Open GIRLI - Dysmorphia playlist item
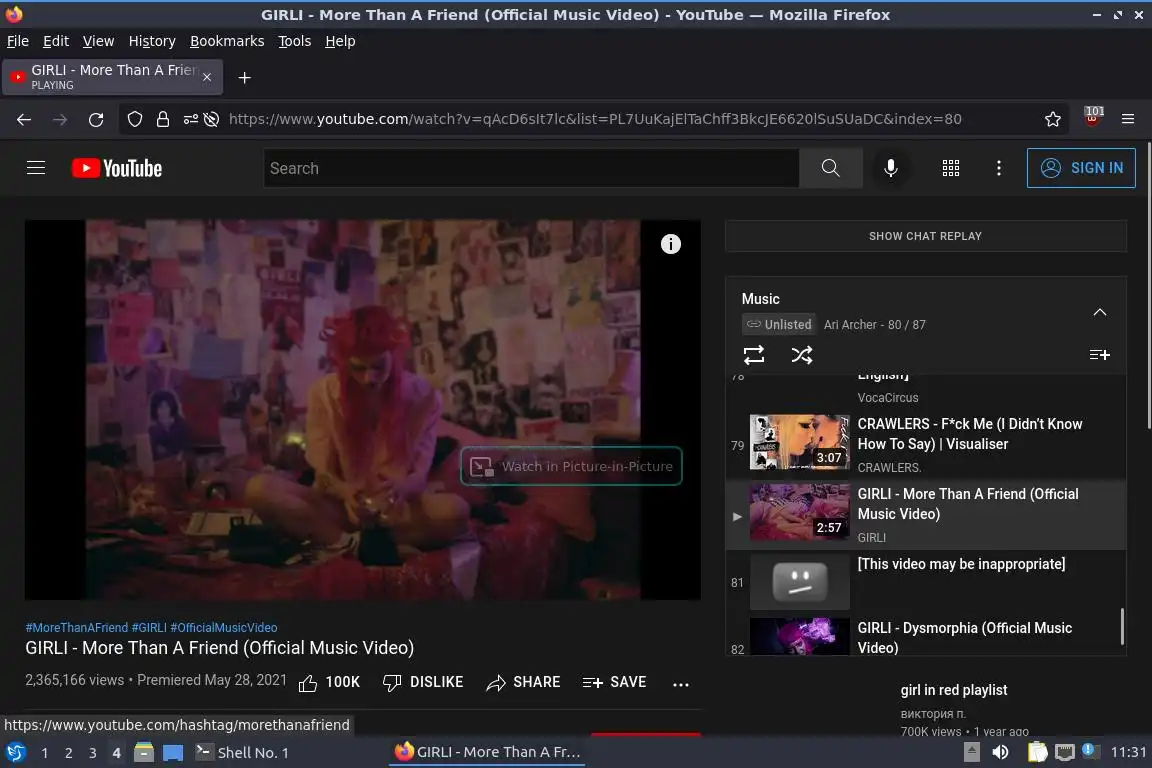The image size is (1152, 768). click(x=926, y=636)
